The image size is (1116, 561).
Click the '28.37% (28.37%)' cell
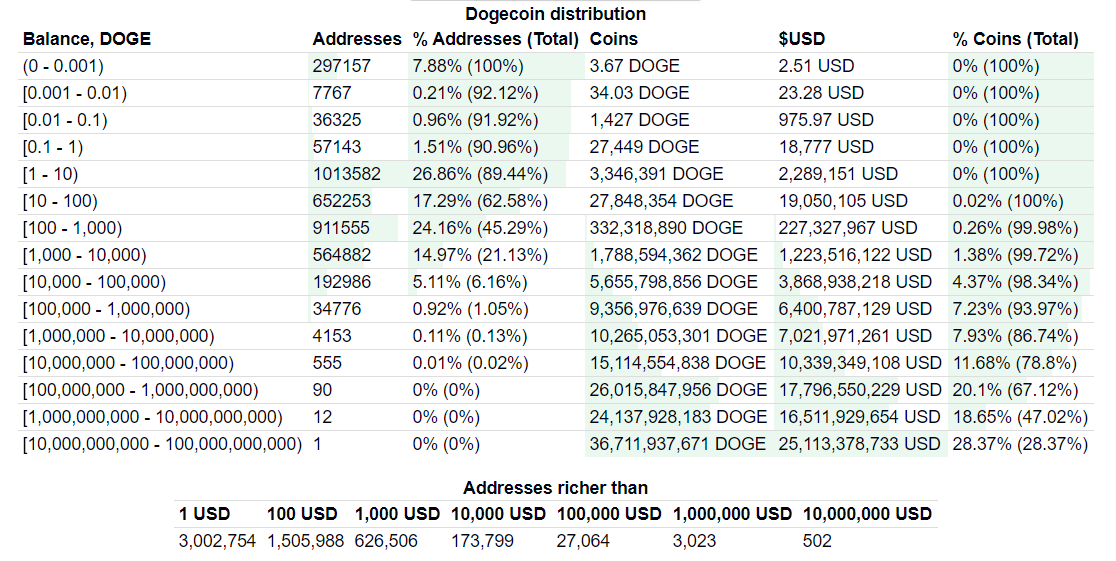[x=1020, y=445]
